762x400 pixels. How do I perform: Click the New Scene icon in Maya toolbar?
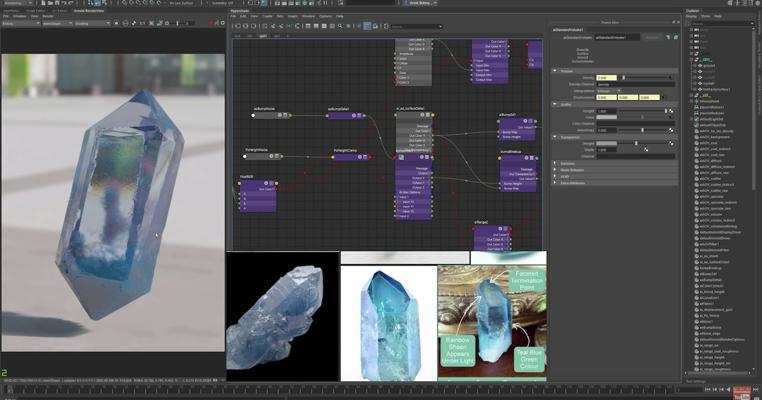coord(44,3)
